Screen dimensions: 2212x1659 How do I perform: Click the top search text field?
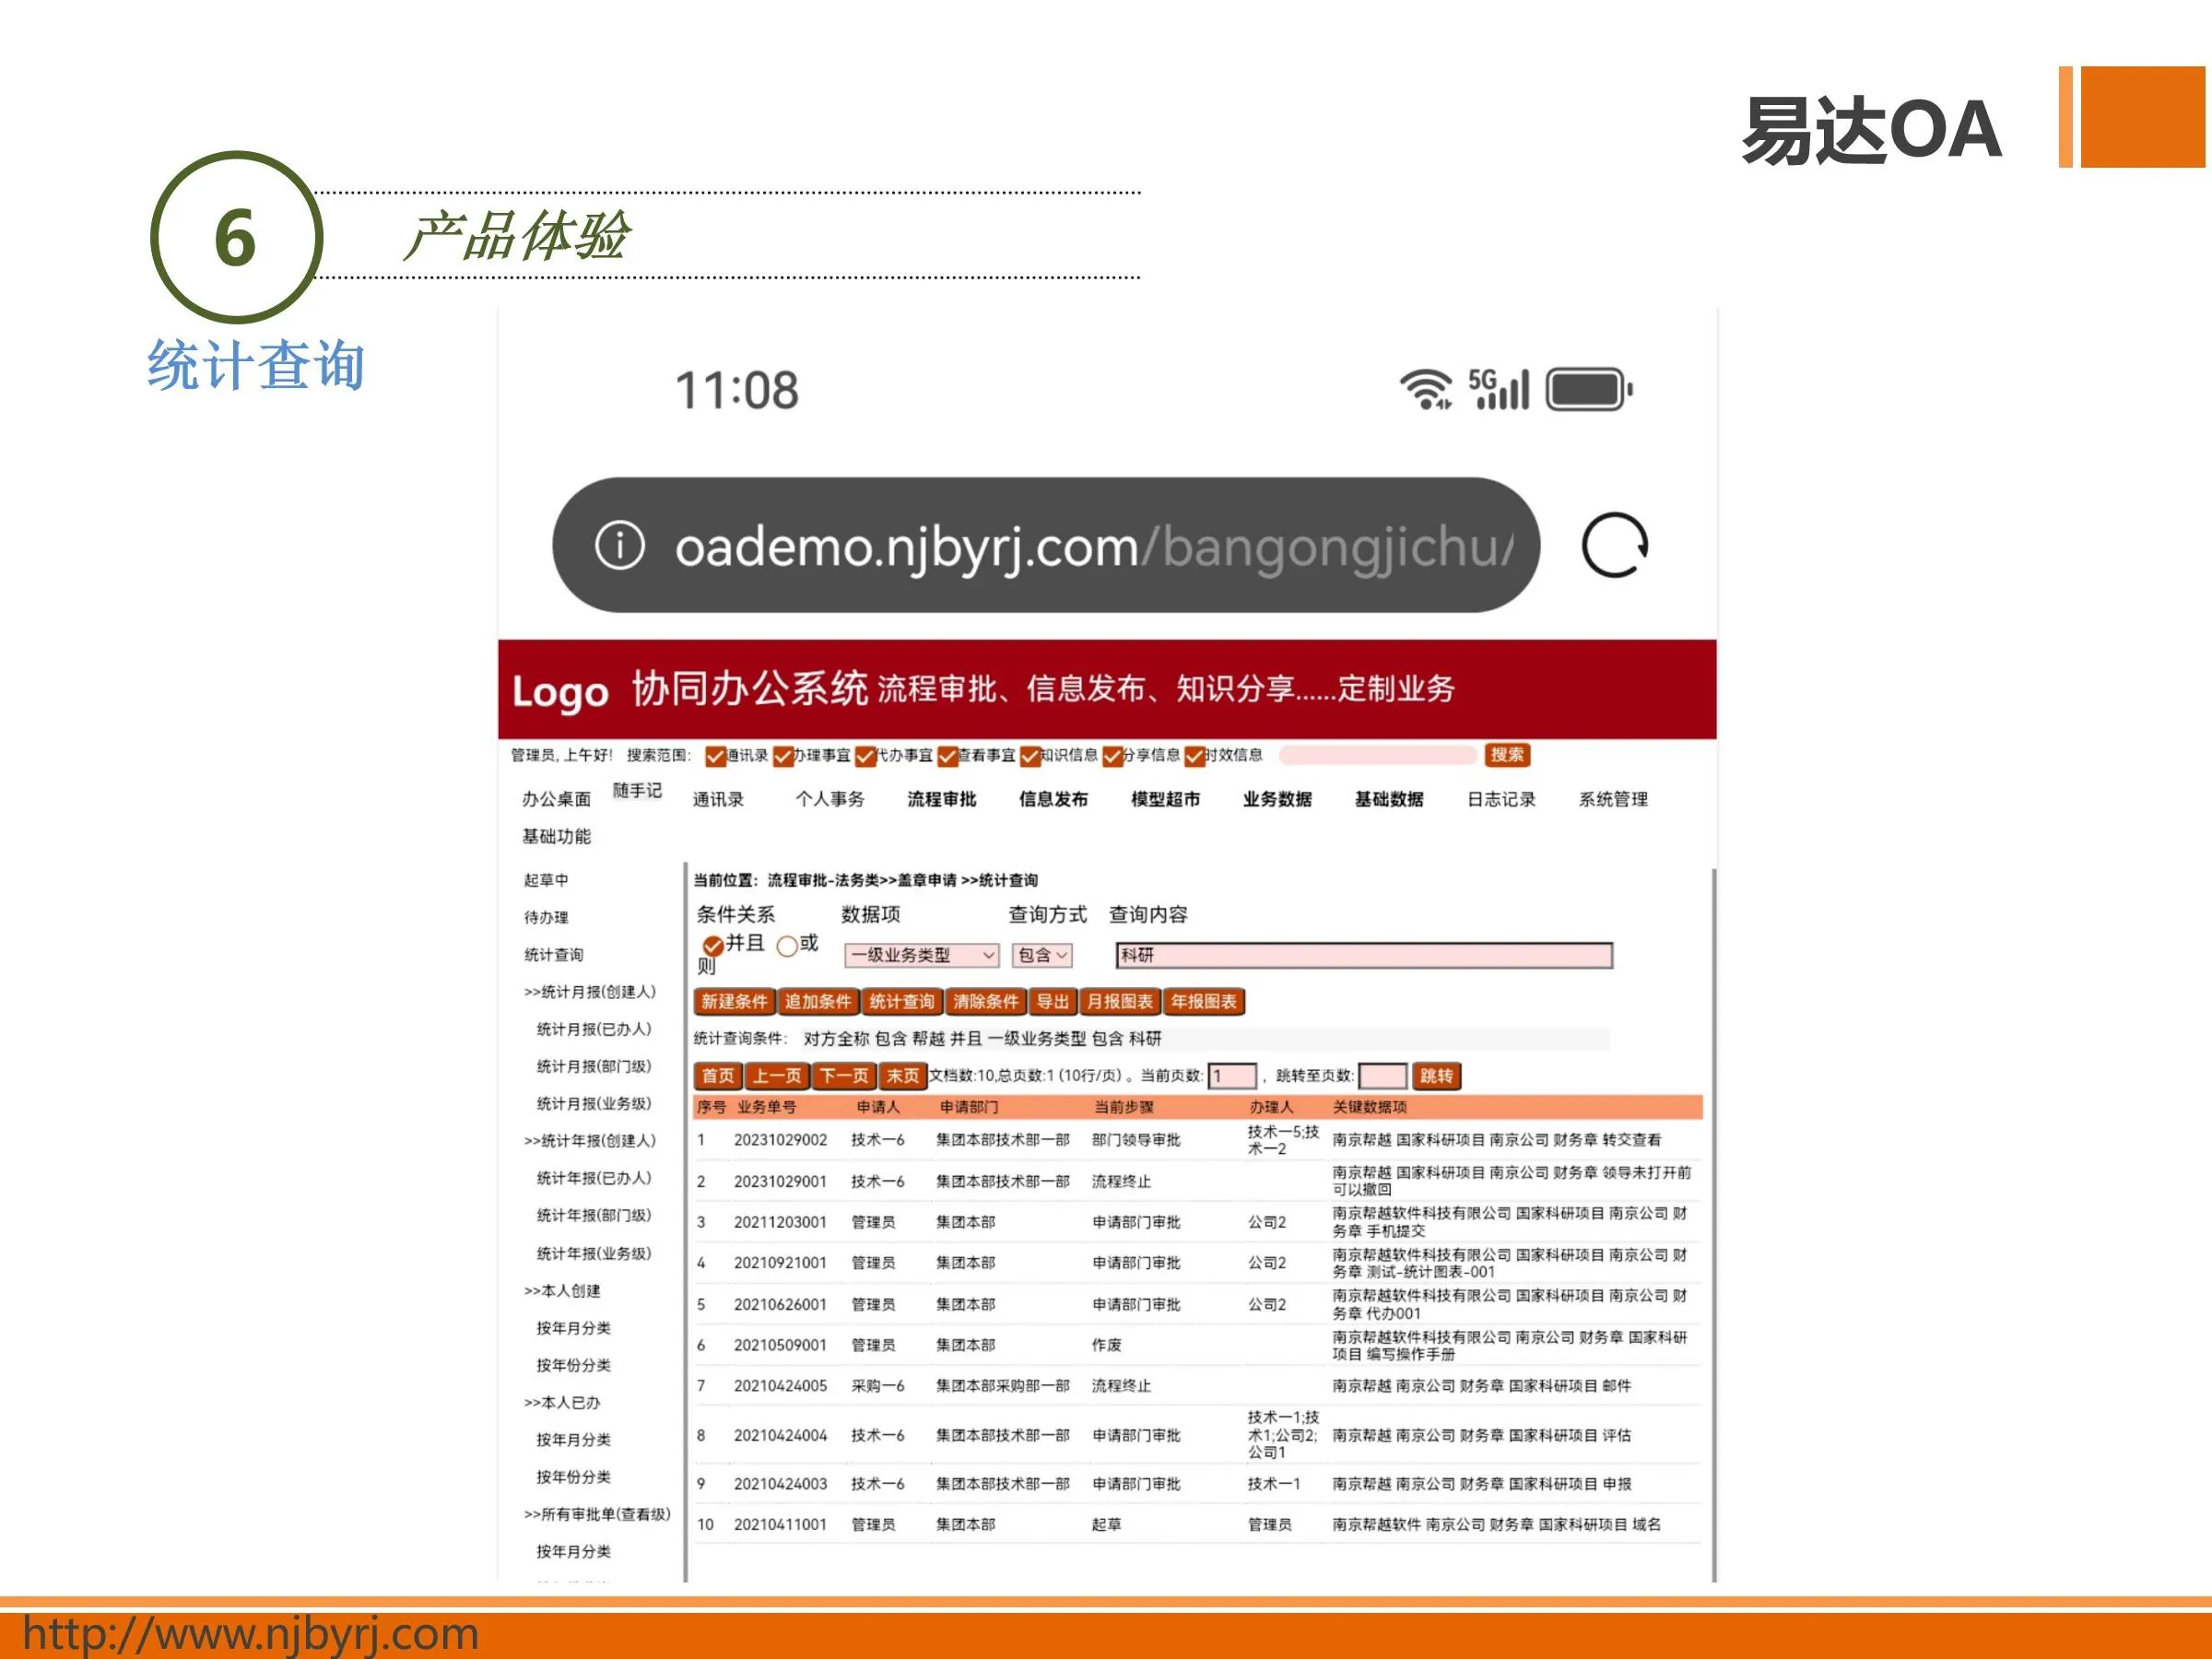(1377, 755)
